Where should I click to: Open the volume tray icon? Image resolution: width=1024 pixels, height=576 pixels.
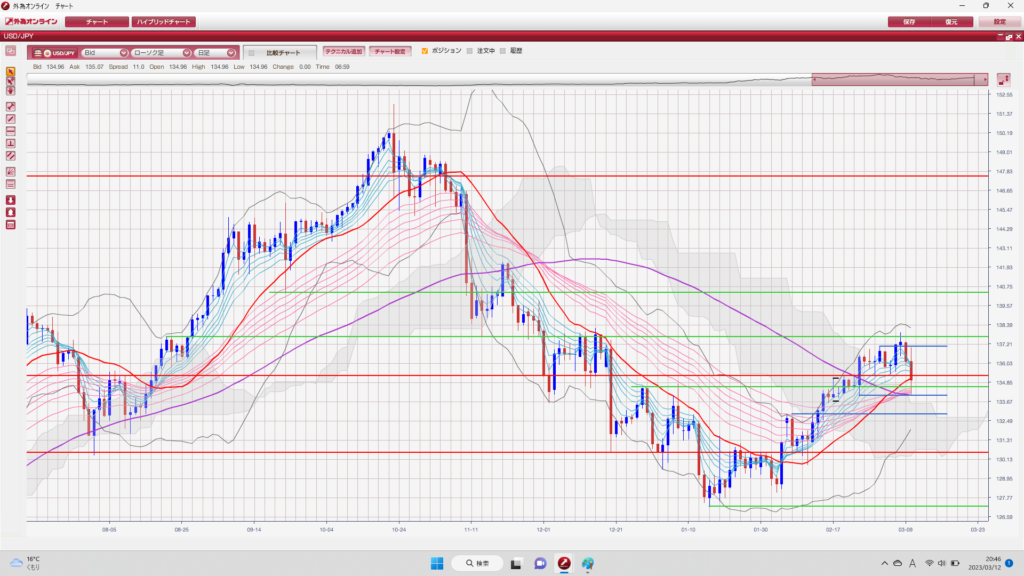tap(942, 563)
